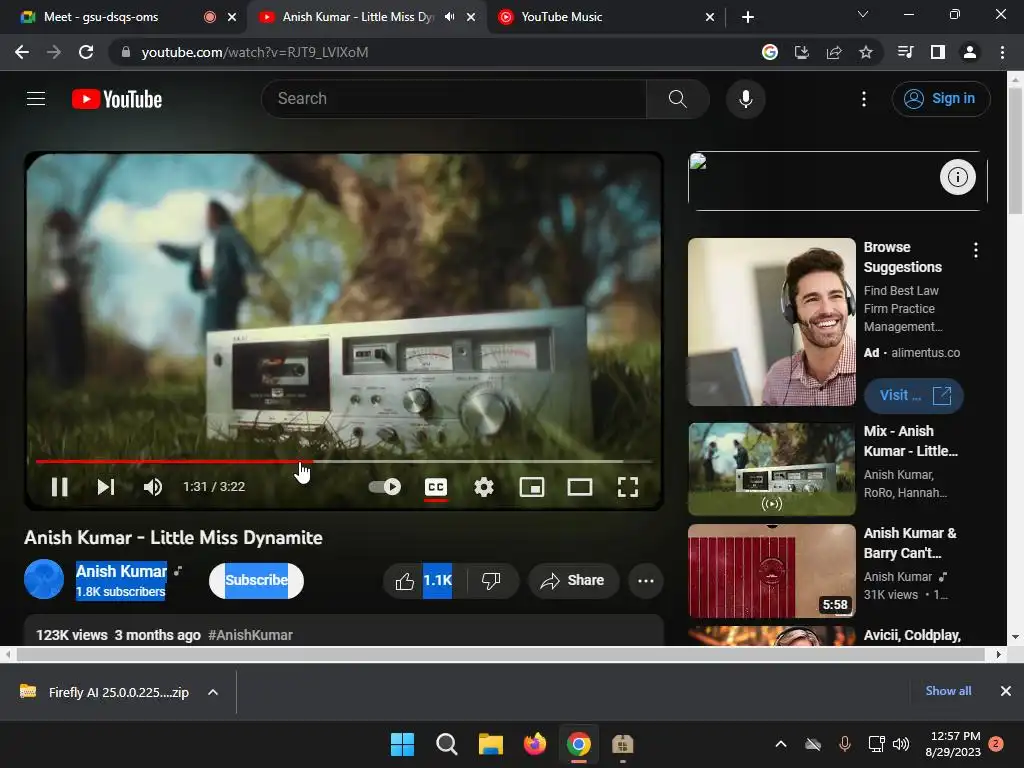The image size is (1024, 768).
Task: Open the YouTube hamburger guide menu
Action: [36, 99]
